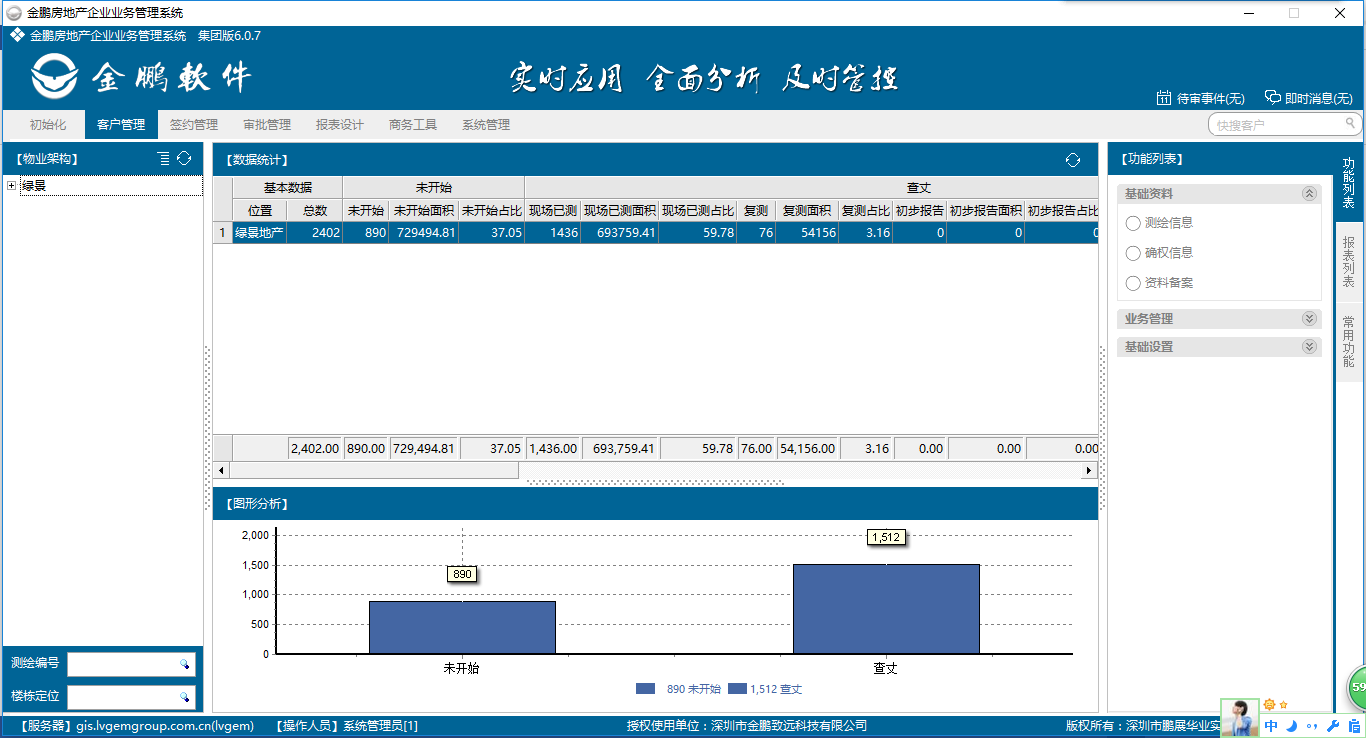Click the list view icon in 物业架构 header
Screen dimensions: 1366x738
click(x=164, y=159)
